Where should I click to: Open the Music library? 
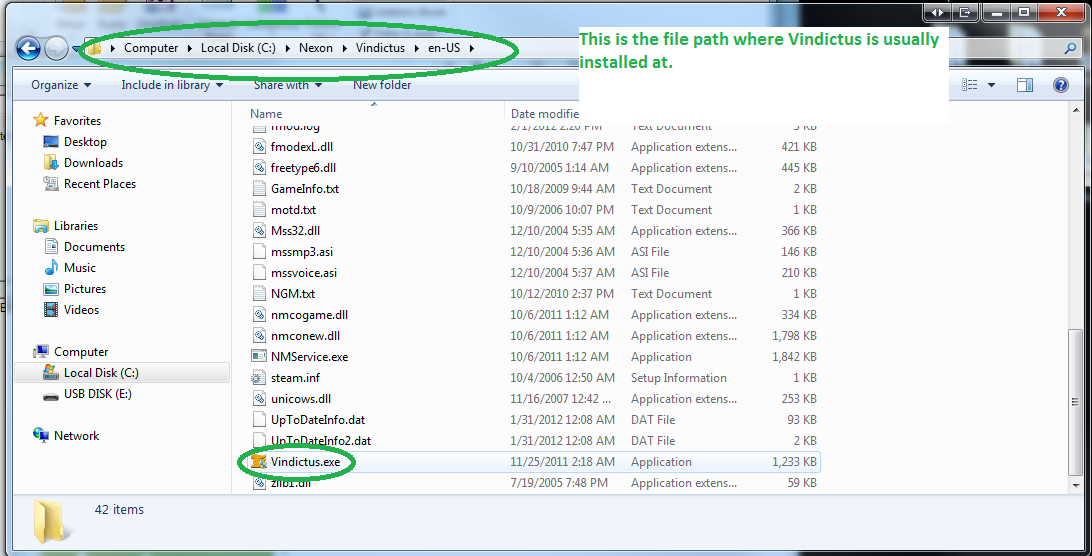(x=79, y=268)
